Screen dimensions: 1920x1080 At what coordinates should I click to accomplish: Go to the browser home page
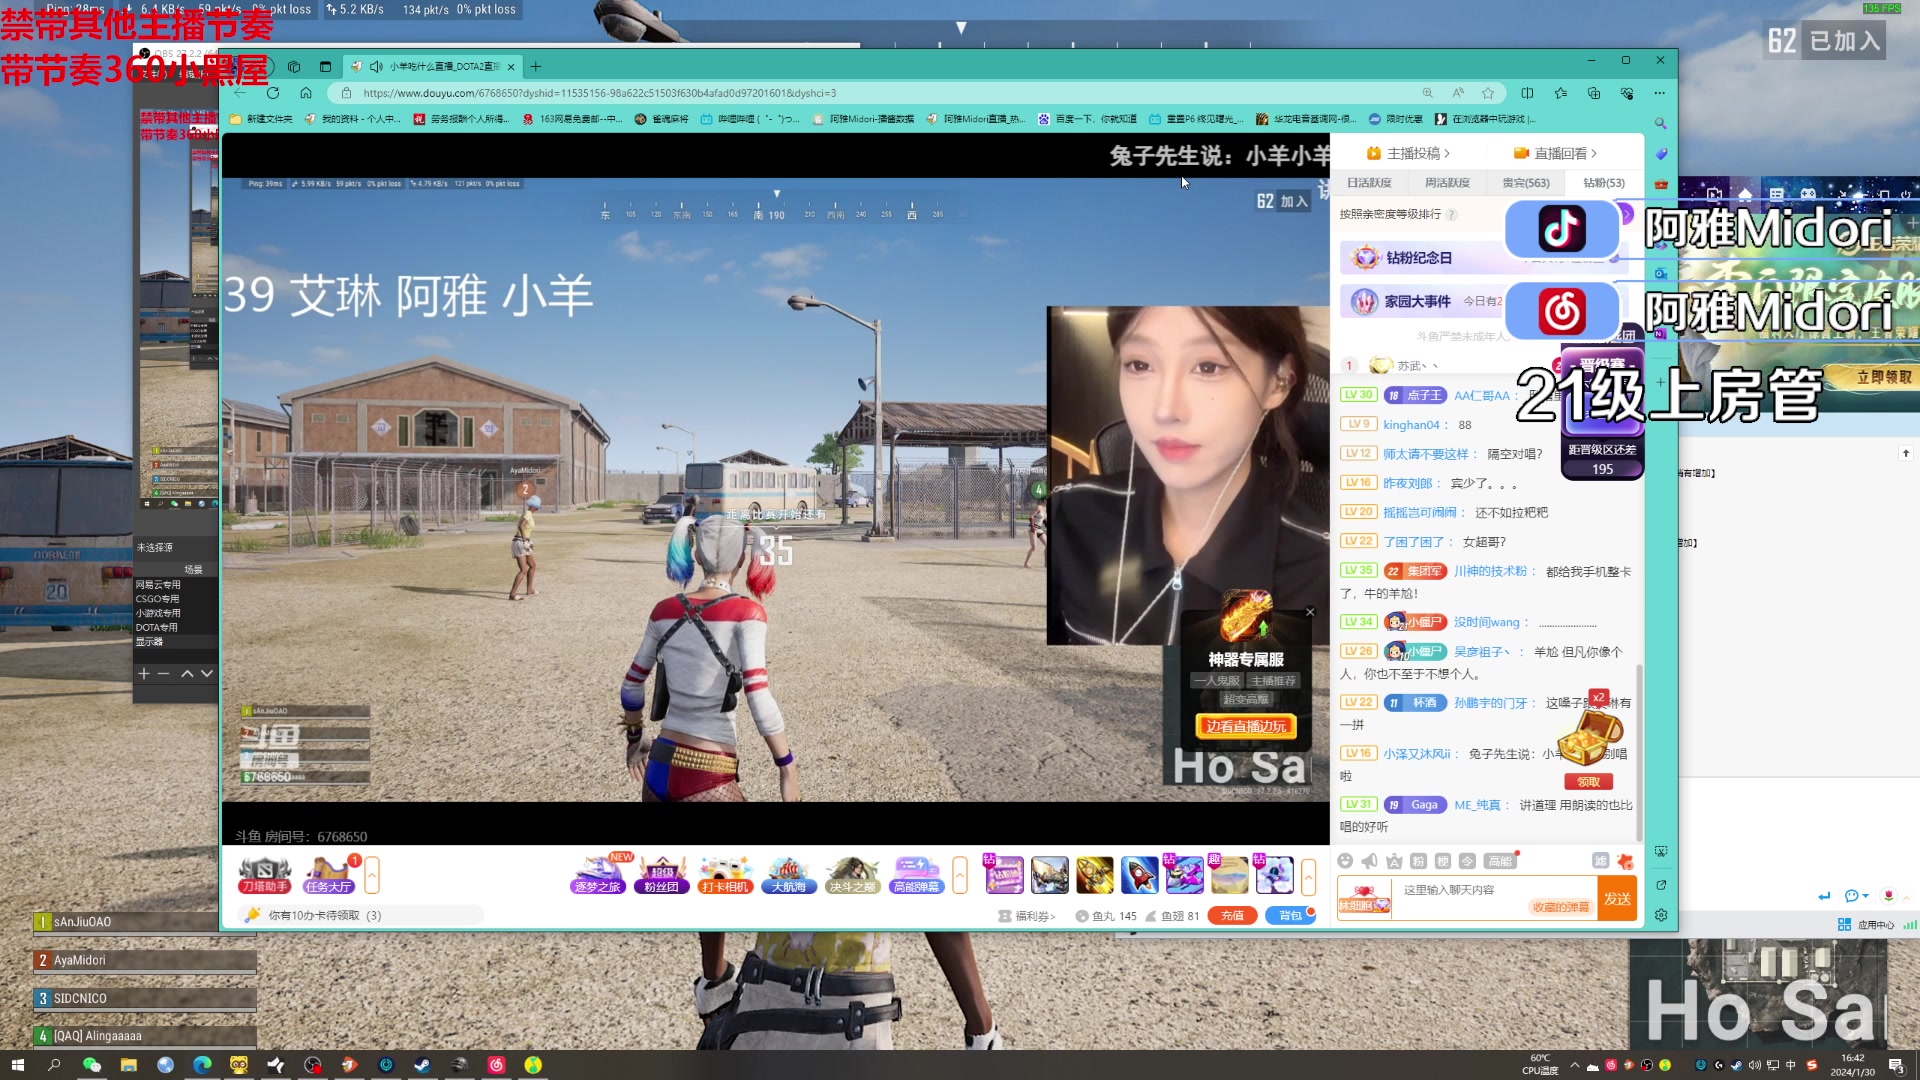(306, 93)
